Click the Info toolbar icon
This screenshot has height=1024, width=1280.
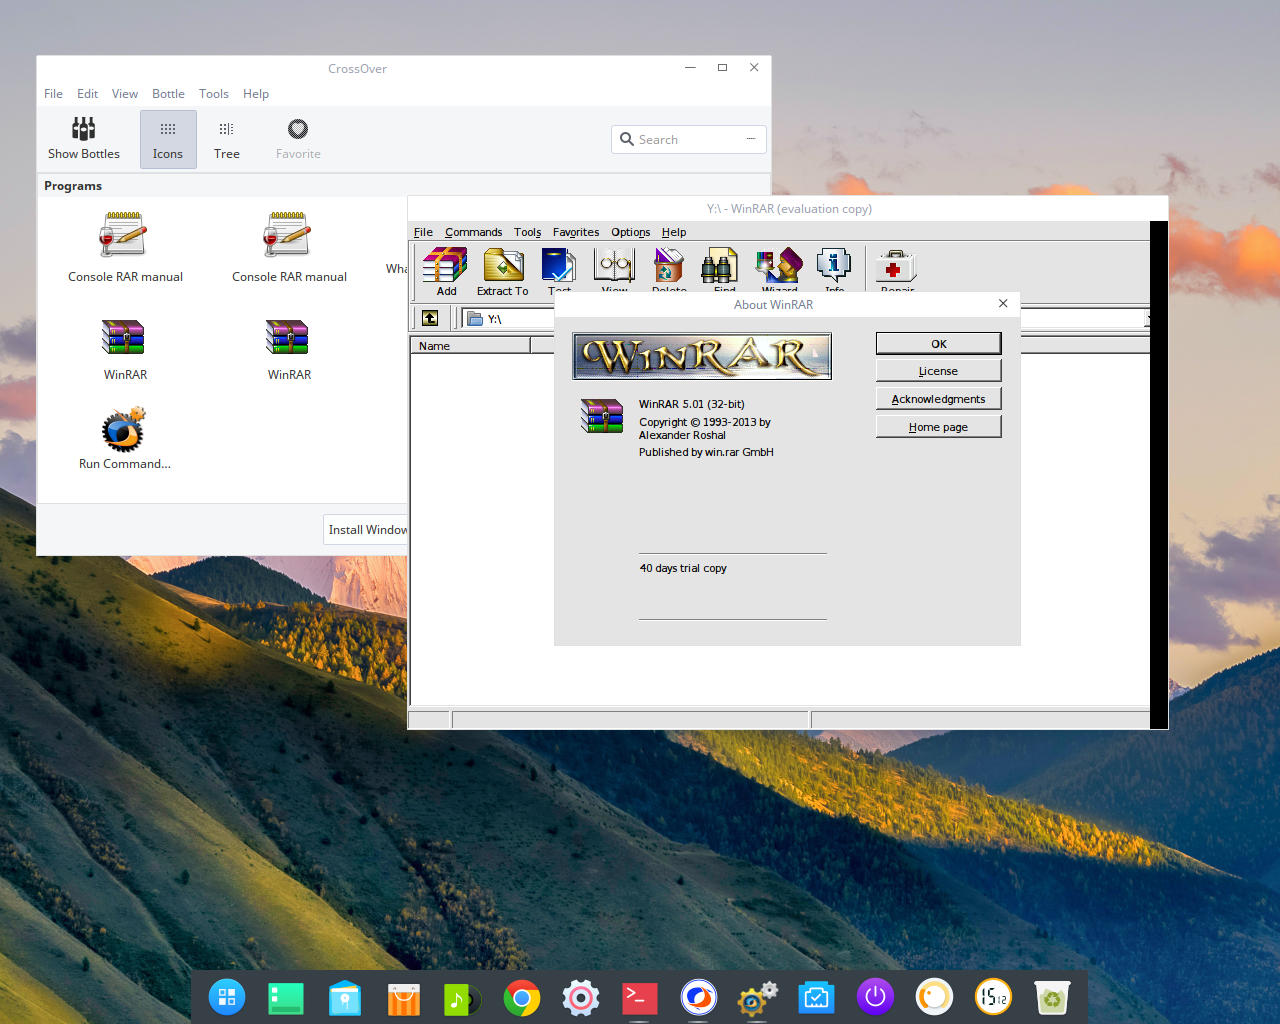tap(834, 268)
